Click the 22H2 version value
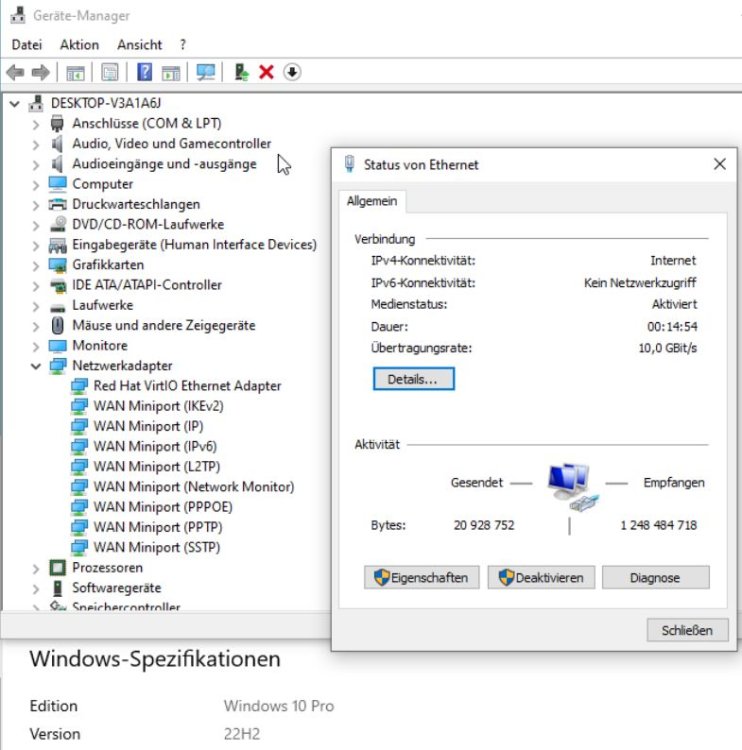The height and width of the screenshot is (750, 742). (x=242, y=733)
